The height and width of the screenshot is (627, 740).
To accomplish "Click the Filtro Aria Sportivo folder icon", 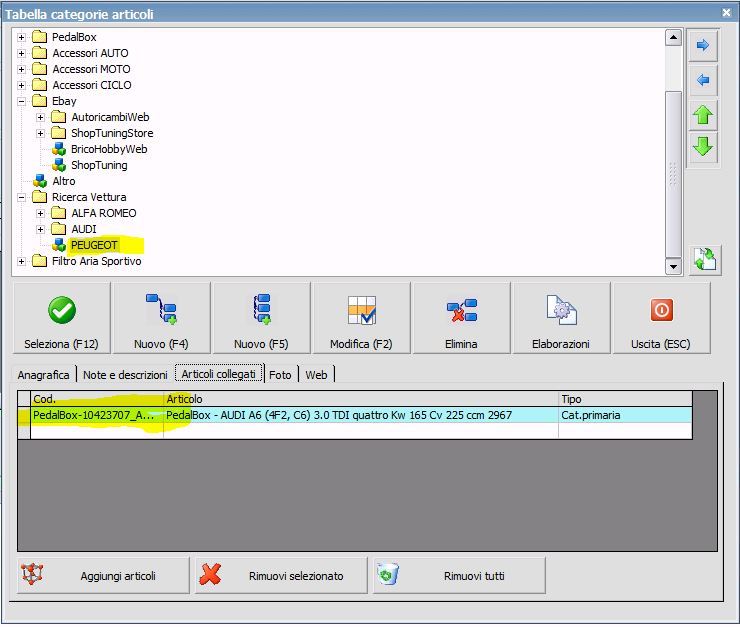I will [40, 261].
